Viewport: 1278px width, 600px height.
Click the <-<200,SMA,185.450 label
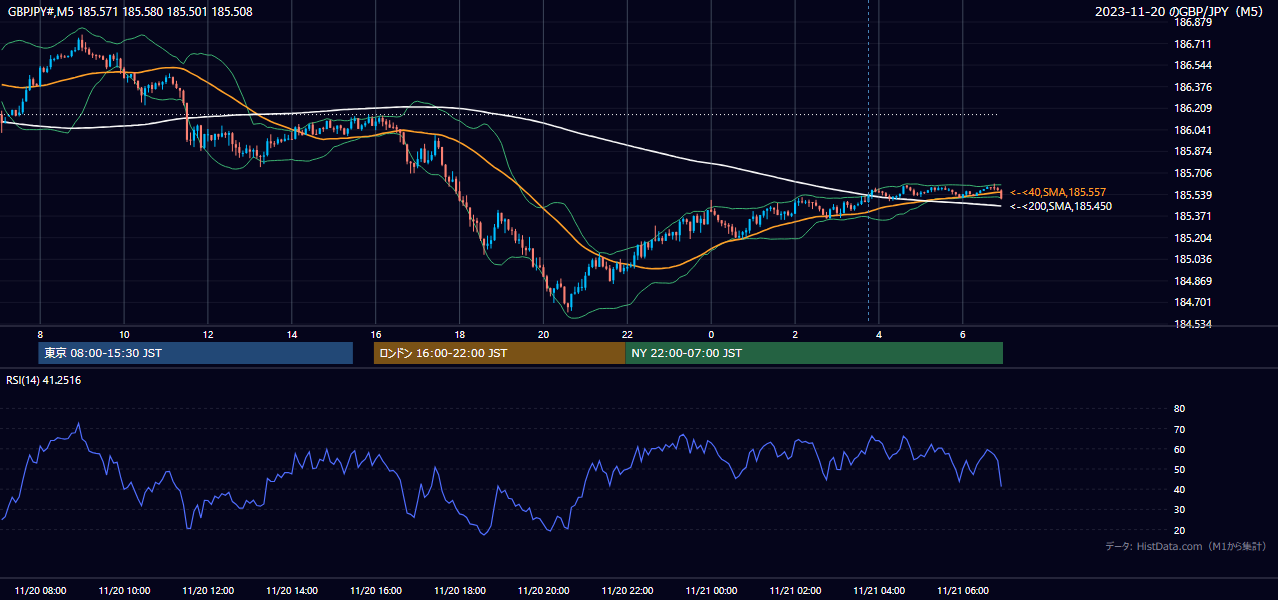(1061, 206)
